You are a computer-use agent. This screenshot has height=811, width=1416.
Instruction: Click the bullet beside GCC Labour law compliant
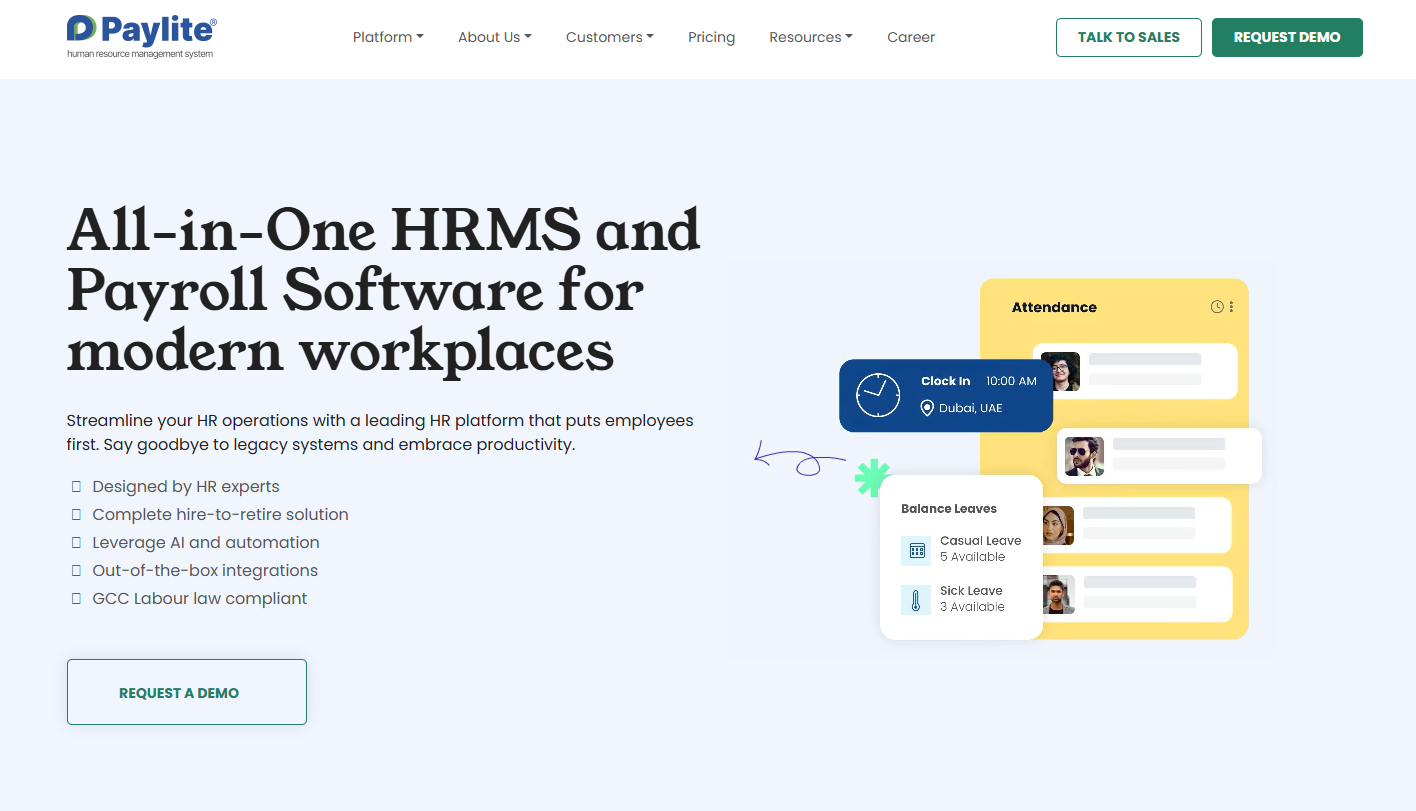(76, 599)
